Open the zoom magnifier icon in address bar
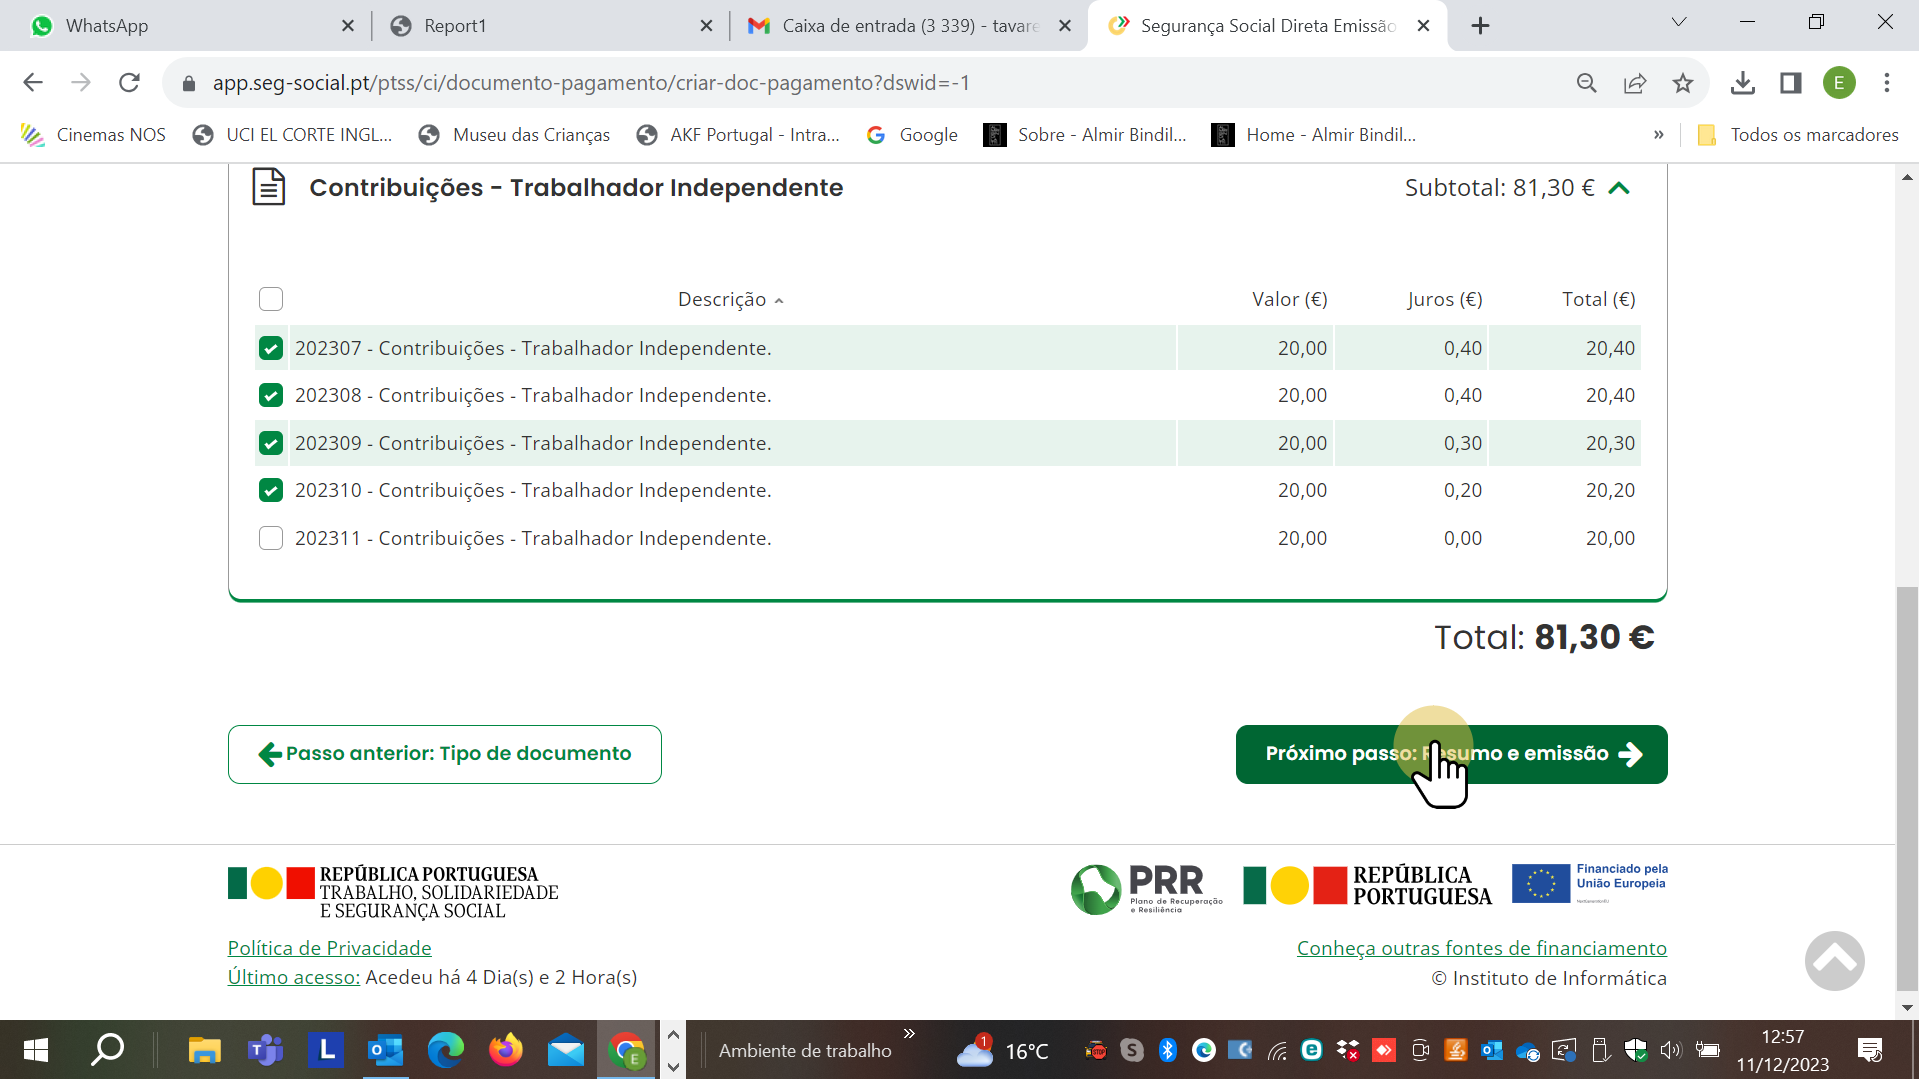Viewport: 1919px width, 1079px height. [x=1586, y=83]
